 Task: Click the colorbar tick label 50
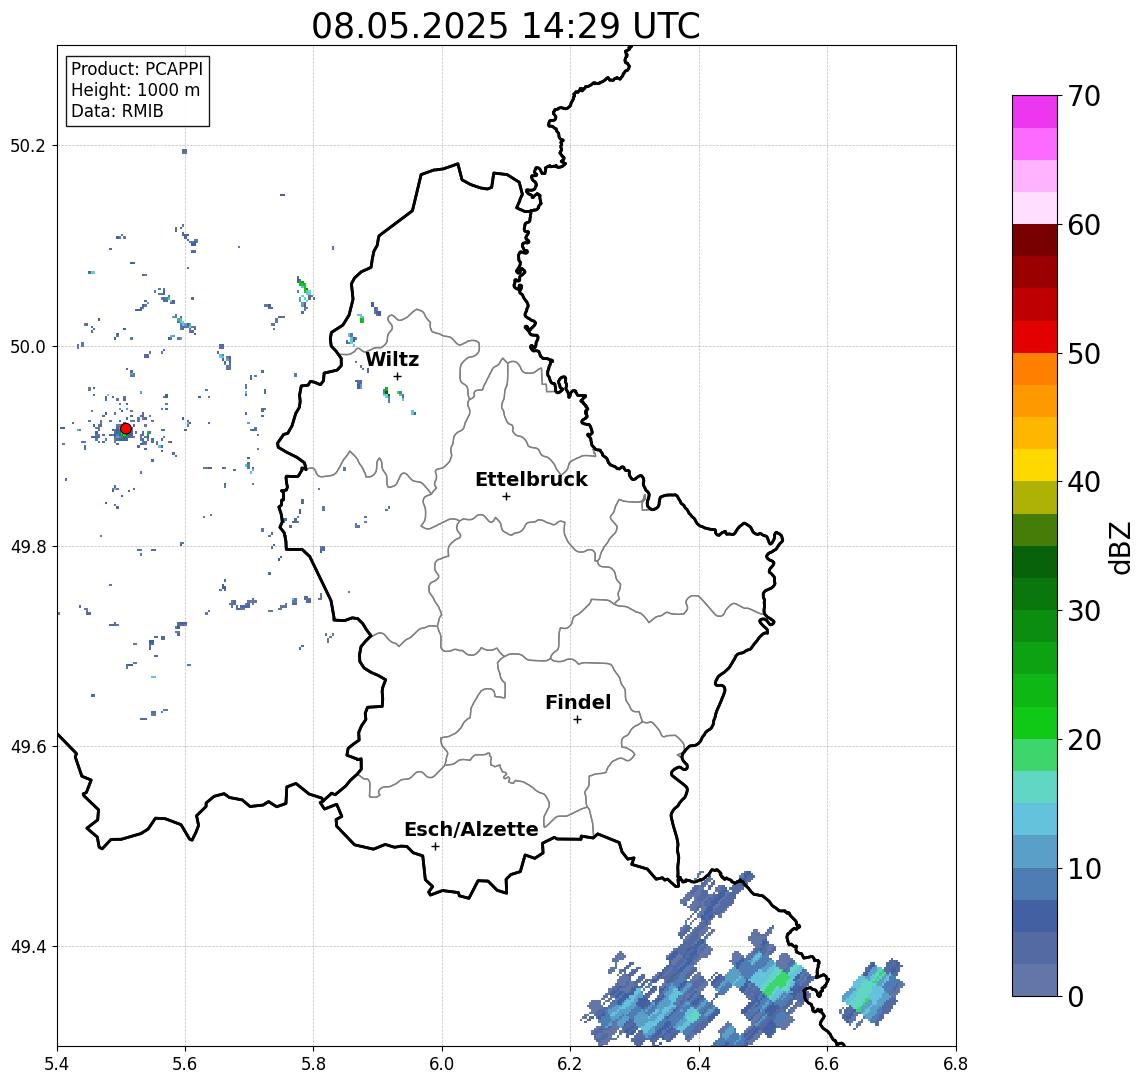click(x=1084, y=354)
